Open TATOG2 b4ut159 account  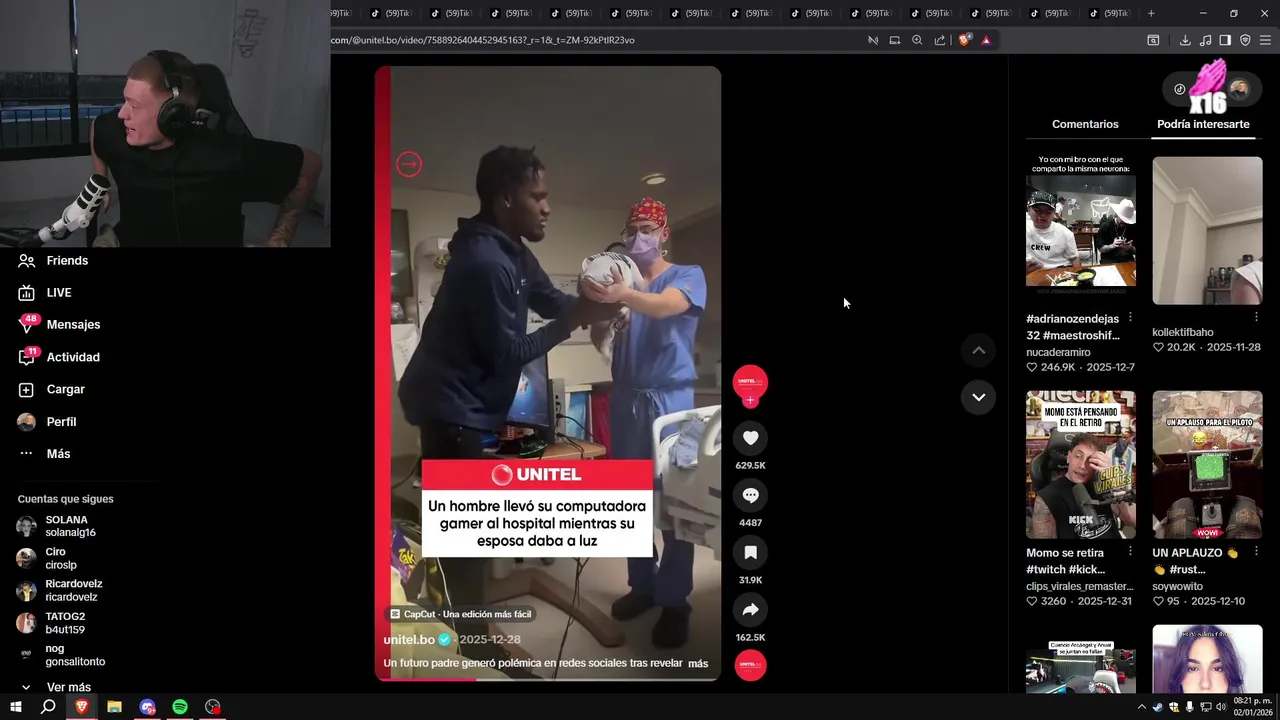point(52,623)
